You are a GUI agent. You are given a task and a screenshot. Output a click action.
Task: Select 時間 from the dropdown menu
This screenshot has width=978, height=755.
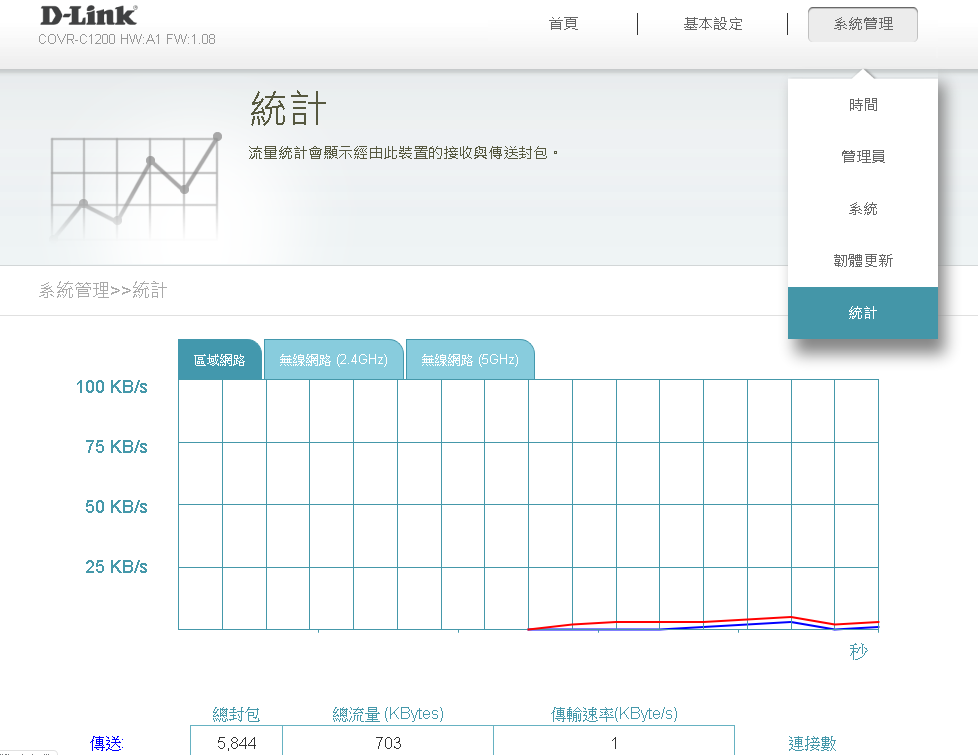(x=862, y=105)
